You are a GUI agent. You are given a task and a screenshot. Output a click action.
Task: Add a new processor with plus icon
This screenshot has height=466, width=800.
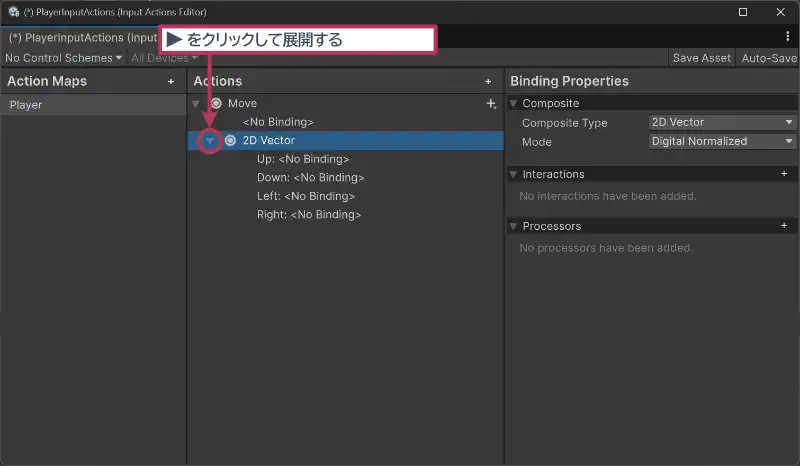pos(784,226)
